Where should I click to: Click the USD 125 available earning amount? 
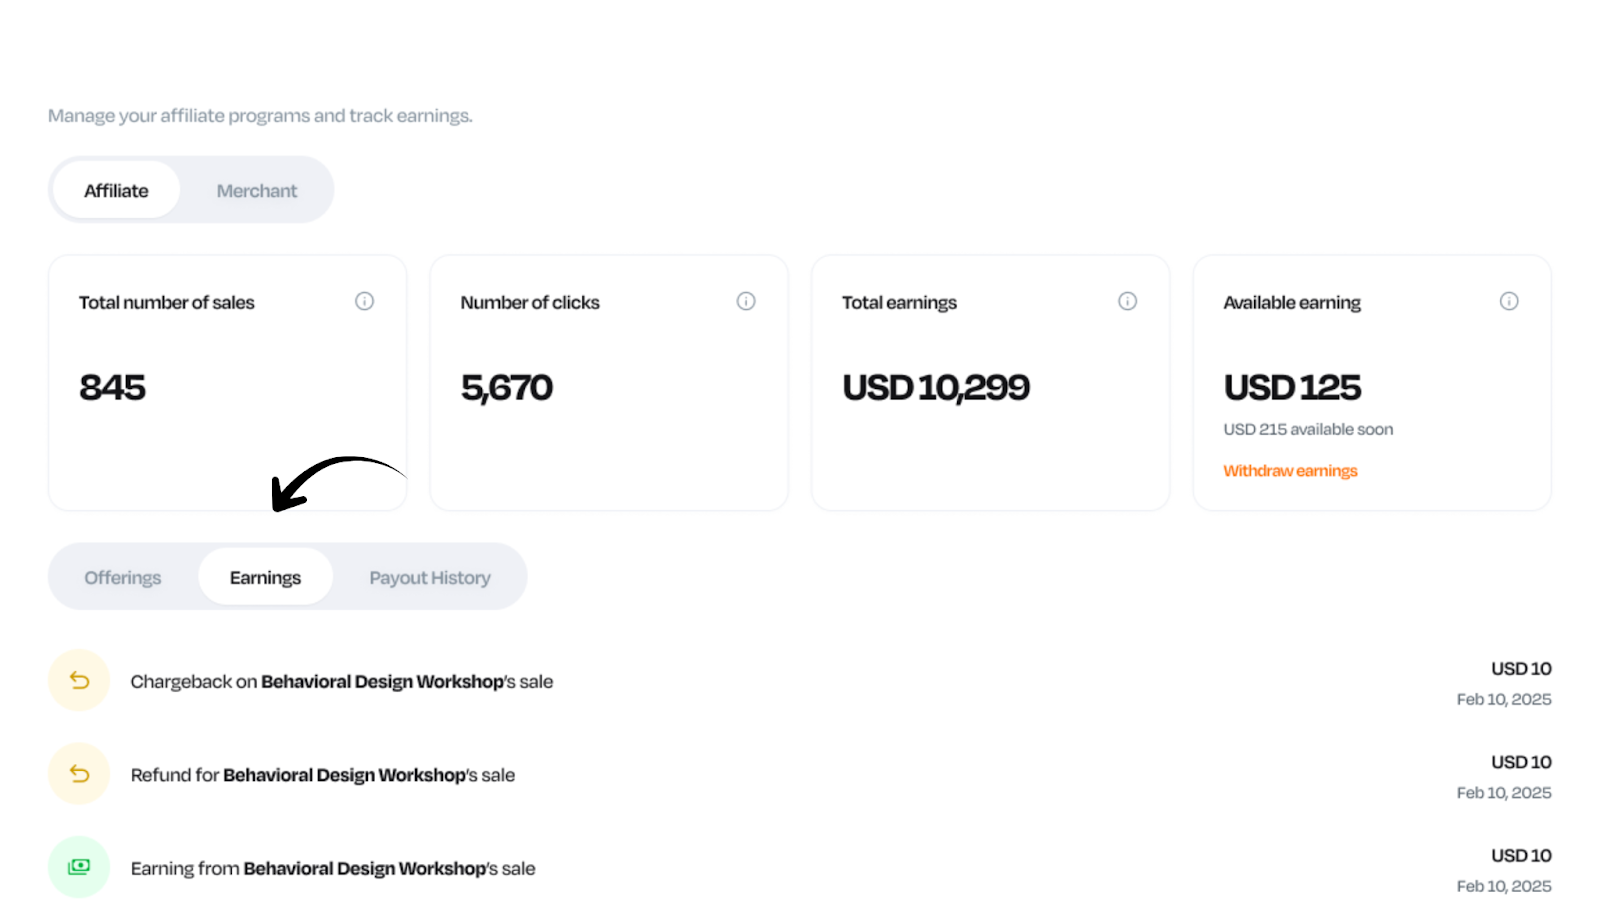[x=1292, y=387]
